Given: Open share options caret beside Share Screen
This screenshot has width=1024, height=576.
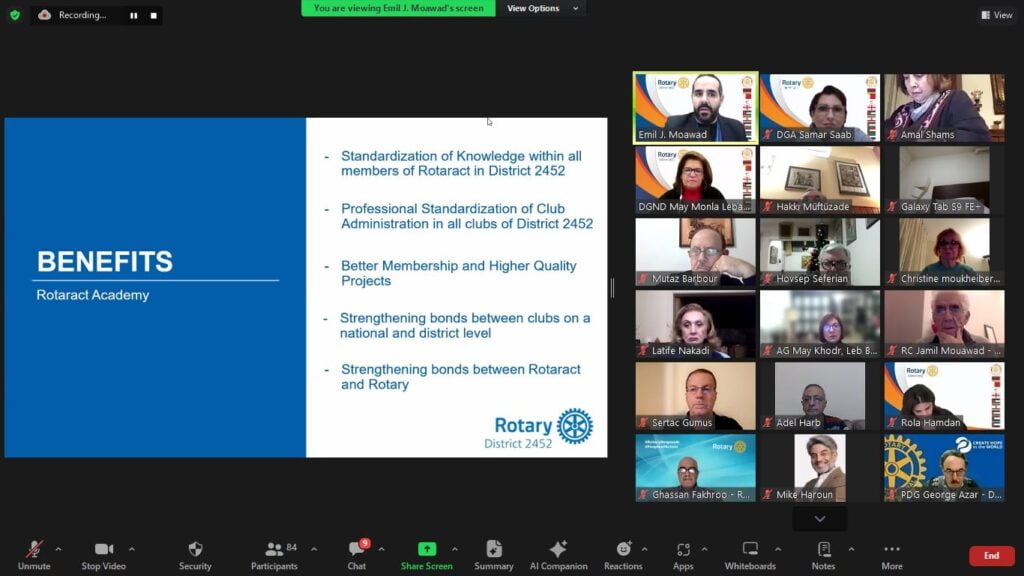Looking at the screenshot, I should (455, 549).
